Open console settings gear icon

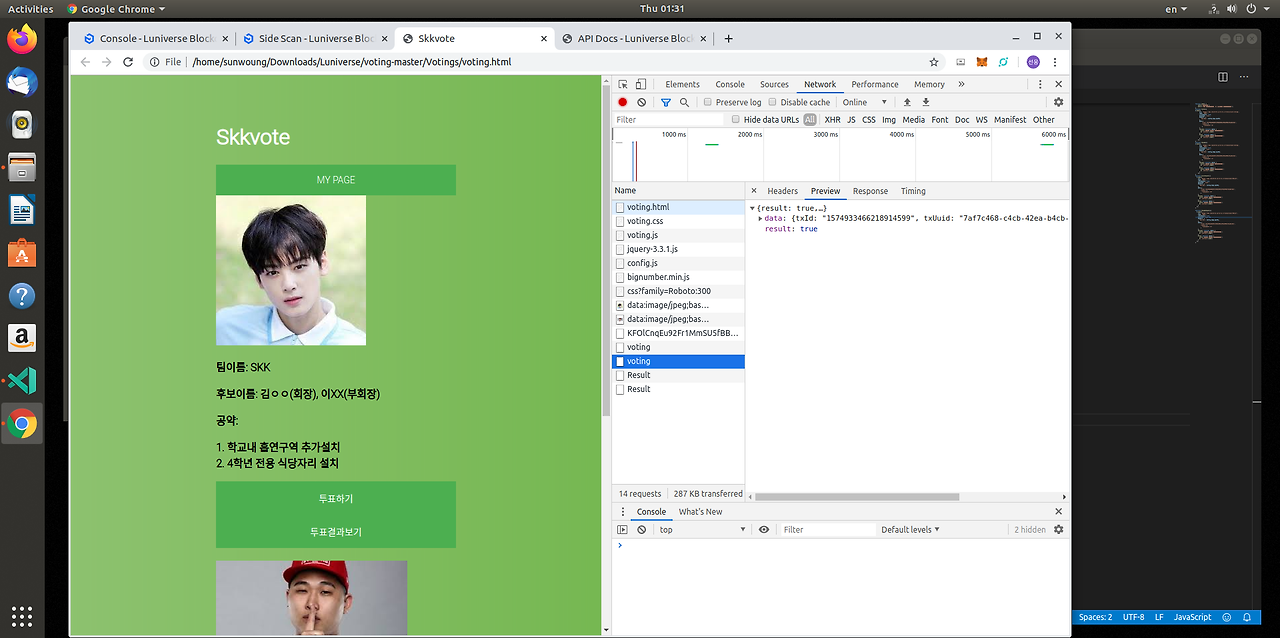pyautogui.click(x=1058, y=530)
